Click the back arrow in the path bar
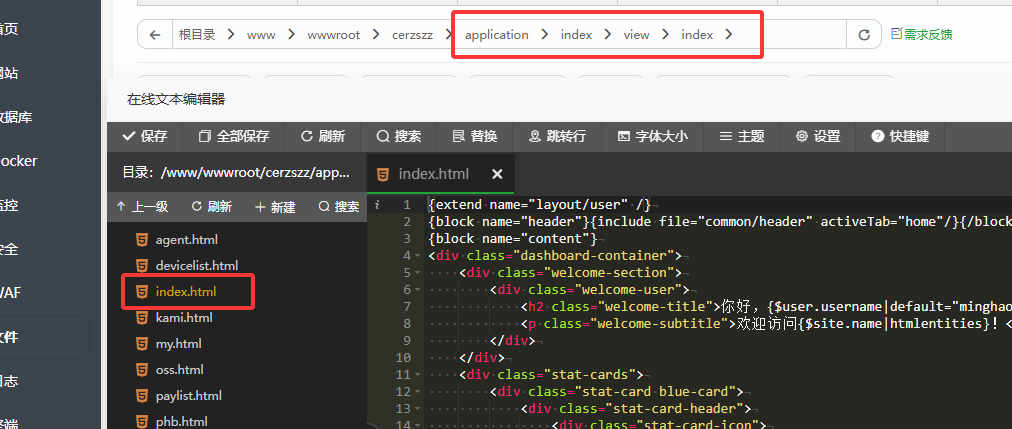 click(155, 35)
